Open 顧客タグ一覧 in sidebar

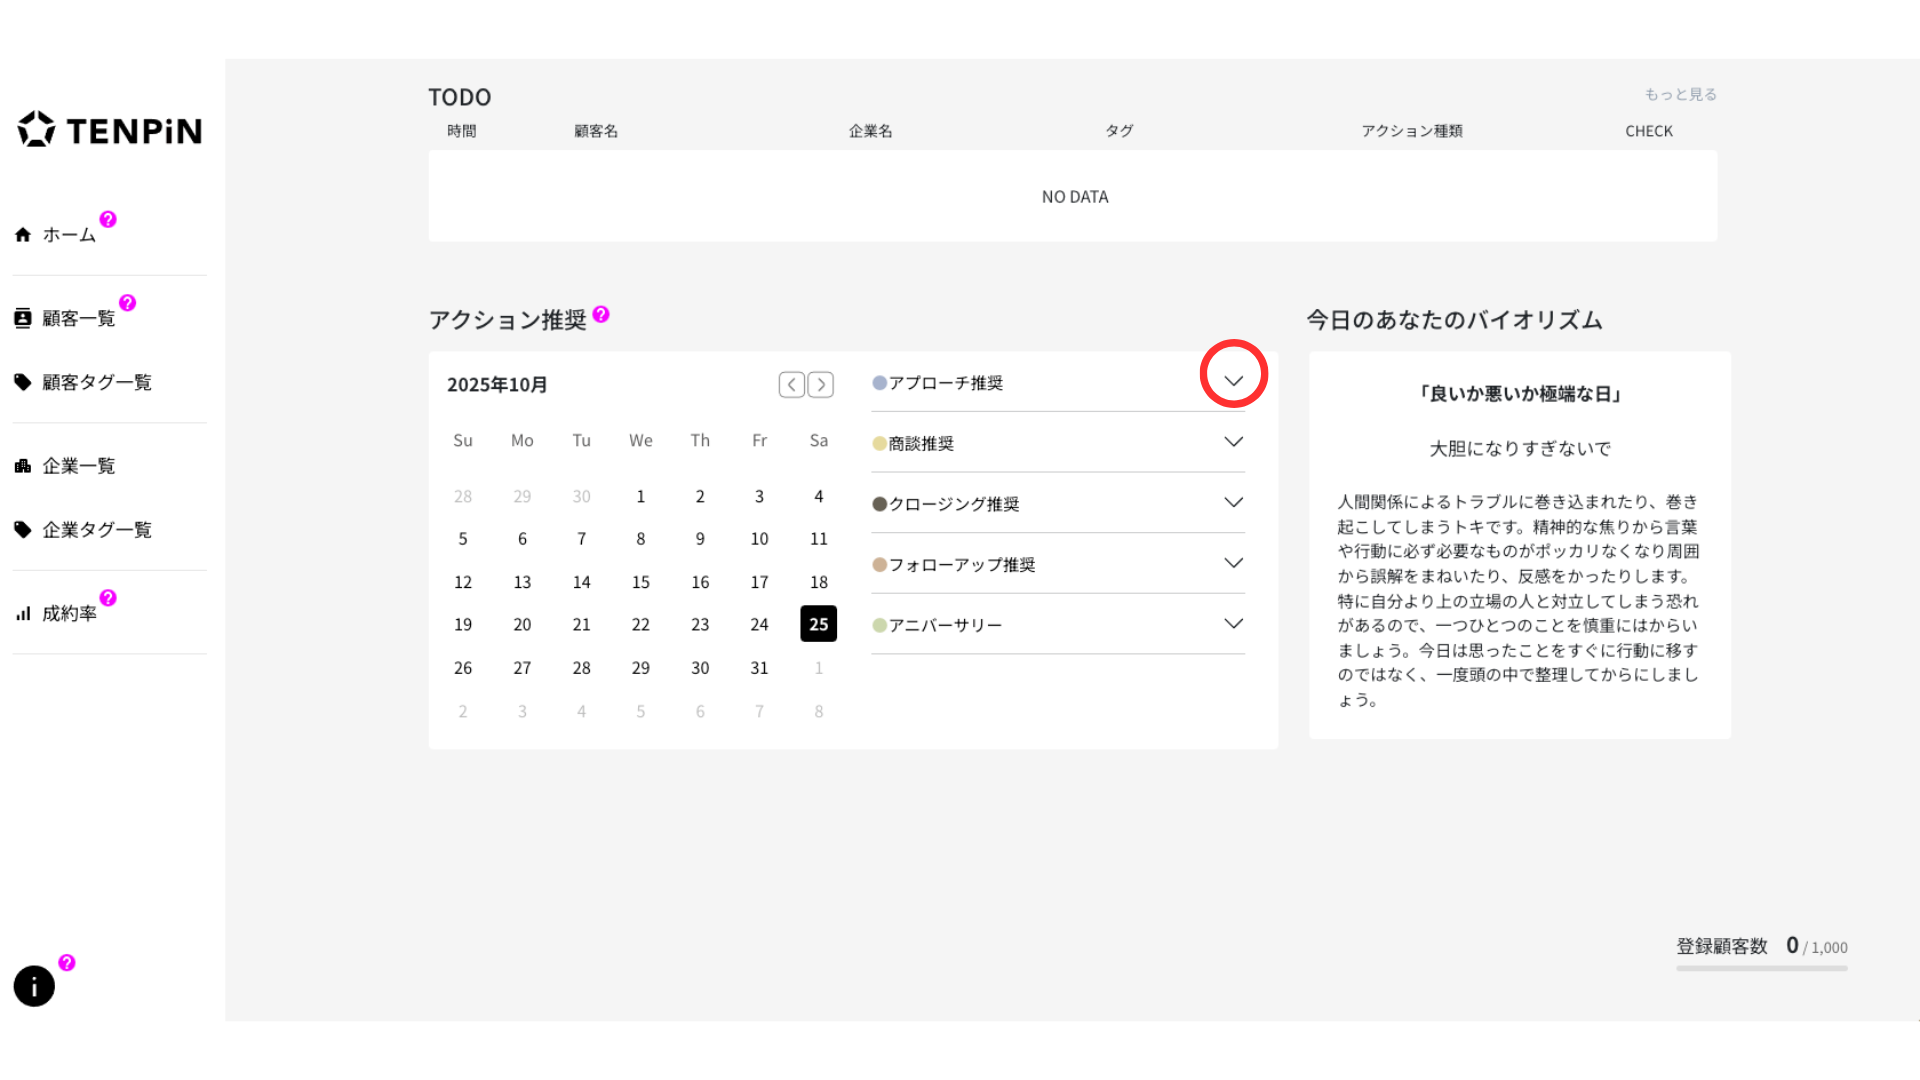[x=96, y=382]
